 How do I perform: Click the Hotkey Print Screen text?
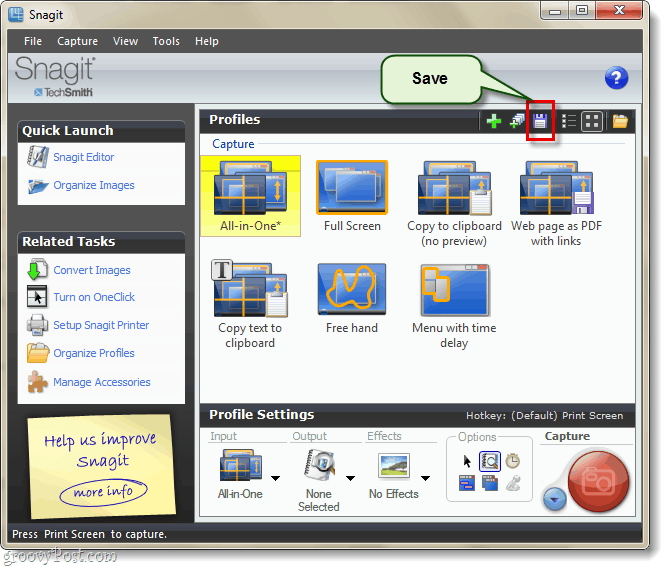click(544, 416)
